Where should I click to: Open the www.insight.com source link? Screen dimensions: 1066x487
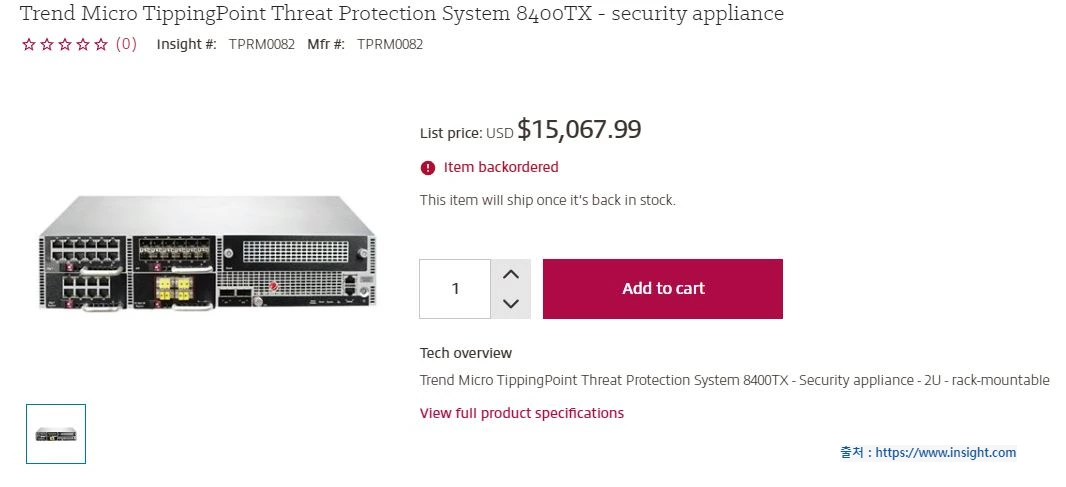(945, 453)
